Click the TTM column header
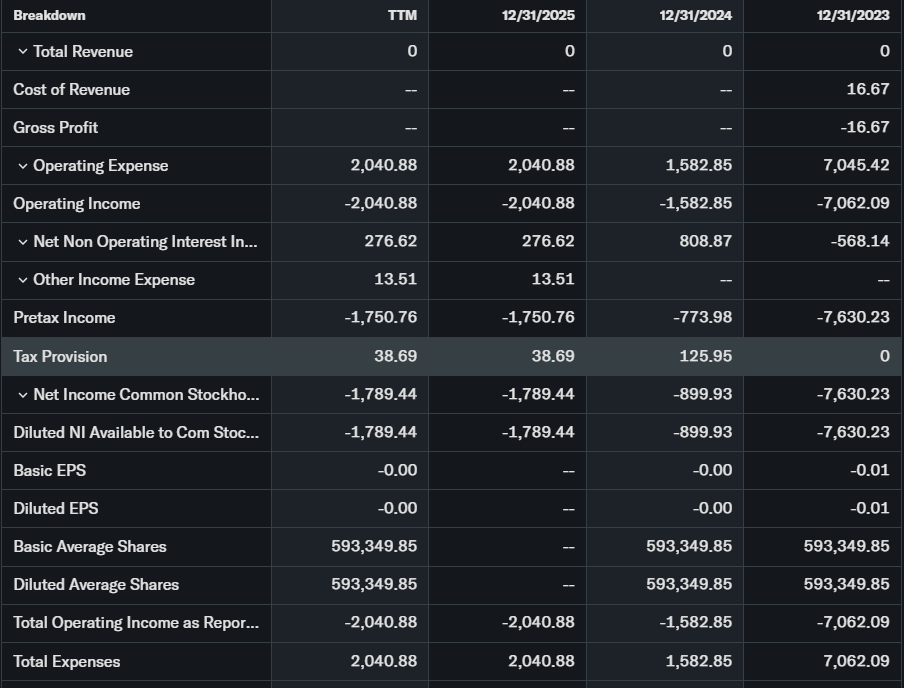The height and width of the screenshot is (688, 904). tap(402, 15)
